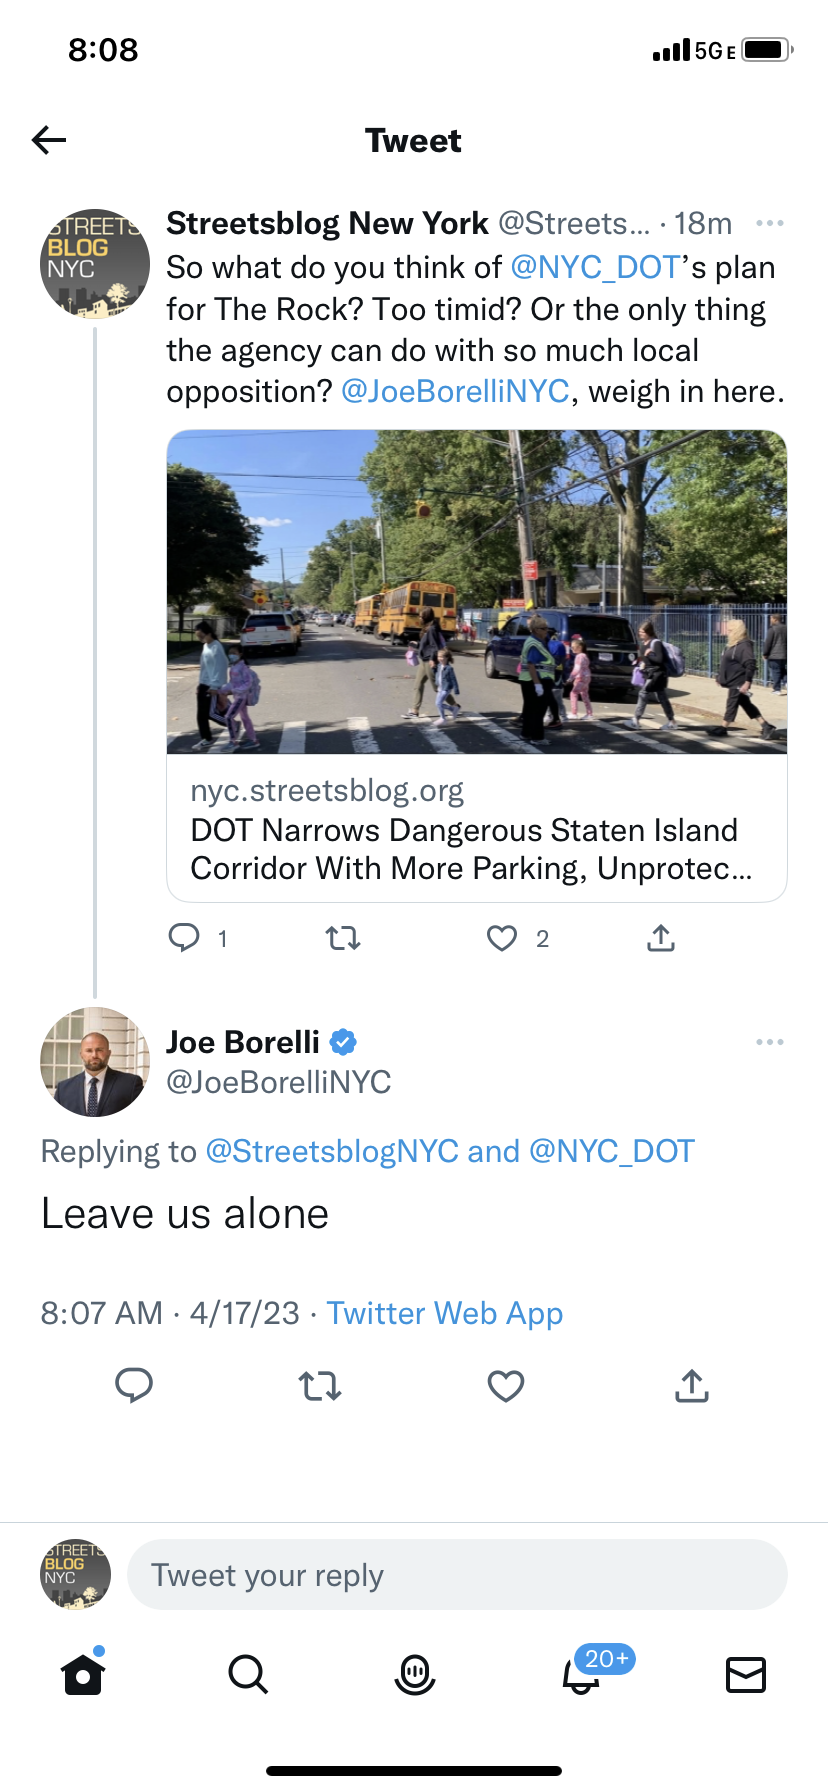The width and height of the screenshot is (828, 1792).
Task: Open the @NYC_DOT mention in Streetsblog tweet
Action: 595,267
